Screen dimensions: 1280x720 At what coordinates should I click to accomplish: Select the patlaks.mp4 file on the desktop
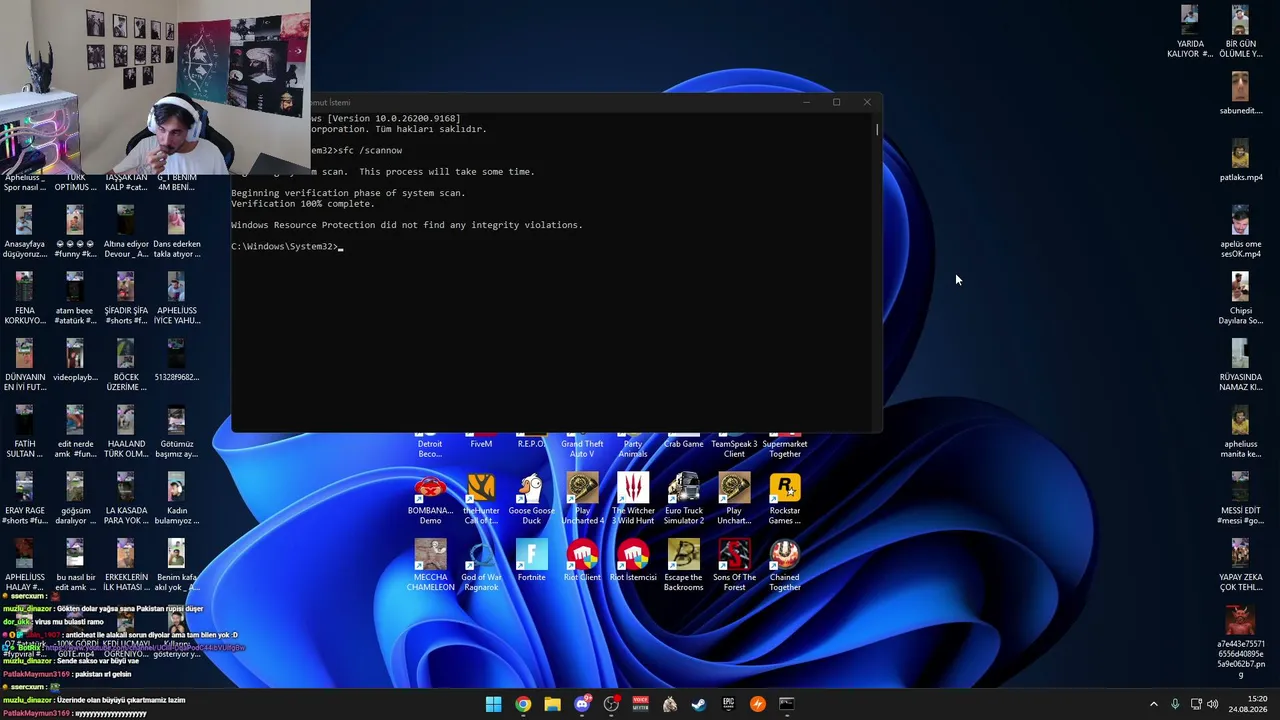(1240, 162)
